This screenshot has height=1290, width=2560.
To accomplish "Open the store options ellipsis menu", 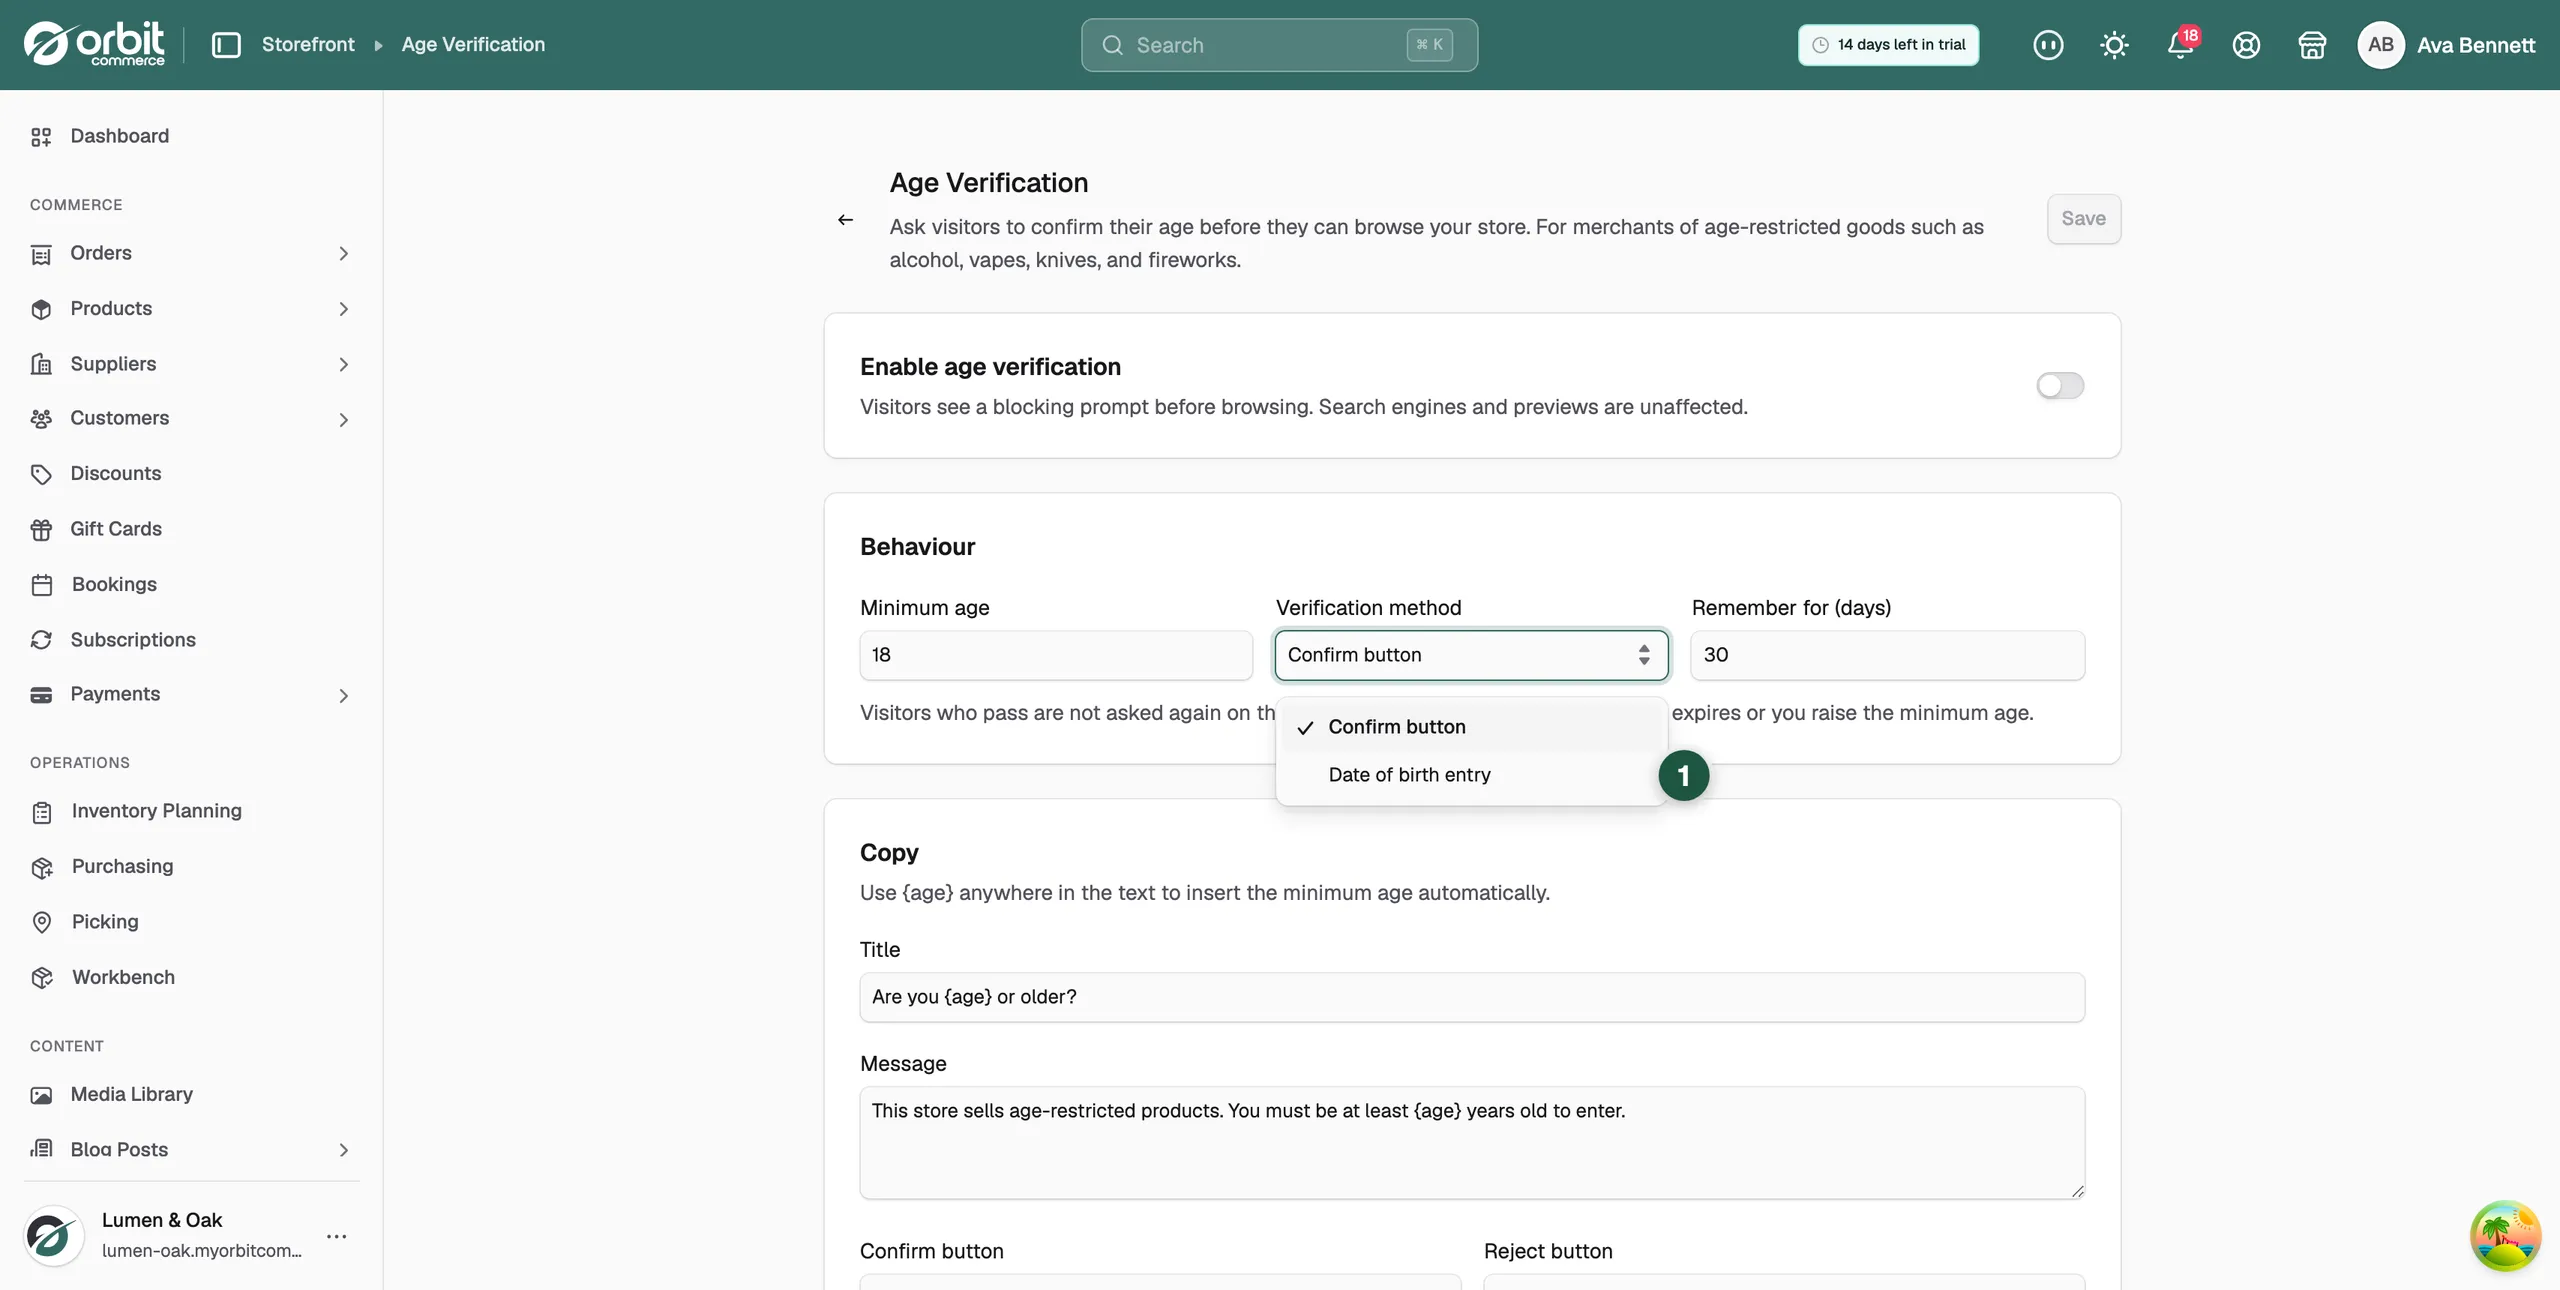I will 337,1236.
